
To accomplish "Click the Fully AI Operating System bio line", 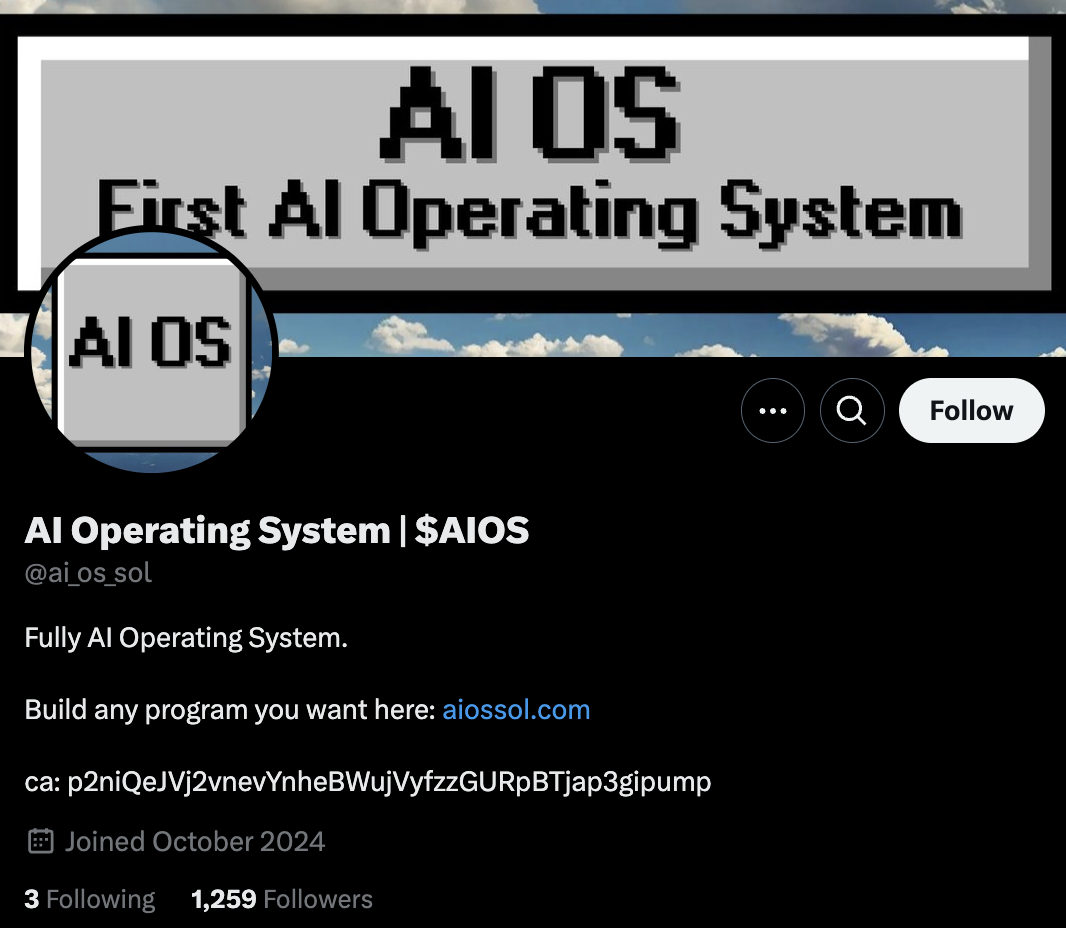I will [186, 638].
